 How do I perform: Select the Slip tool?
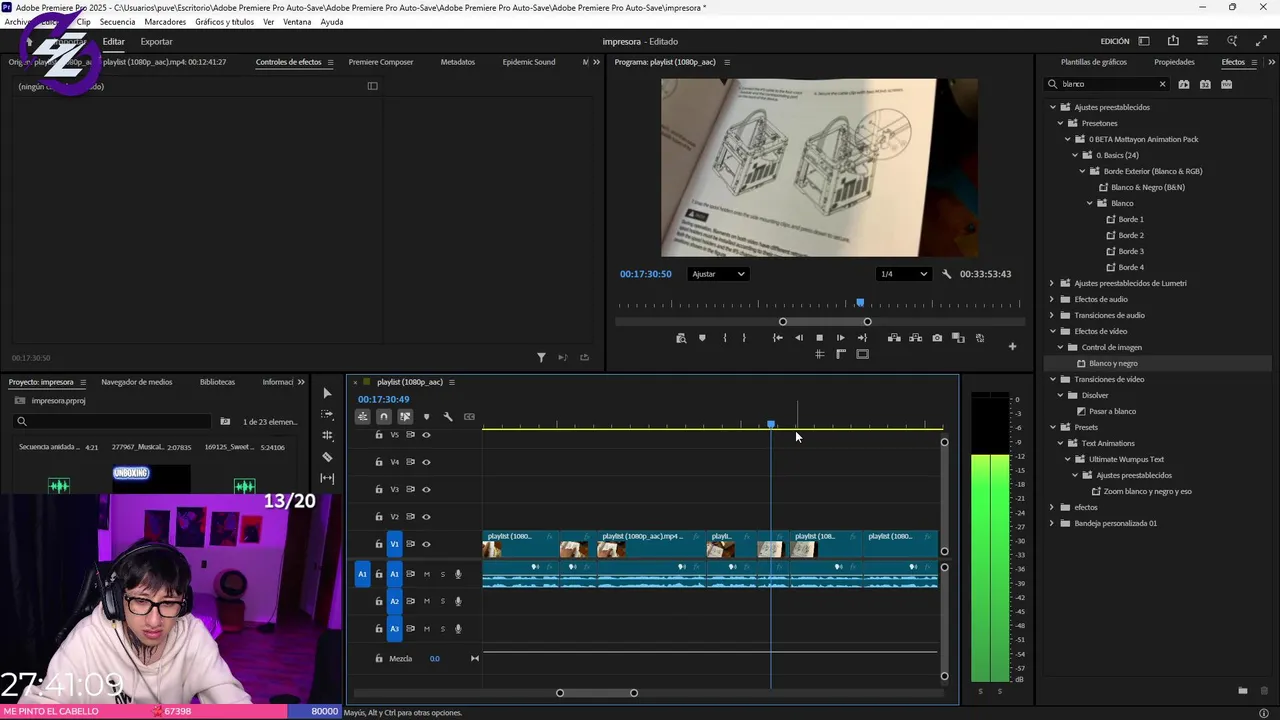(x=327, y=478)
